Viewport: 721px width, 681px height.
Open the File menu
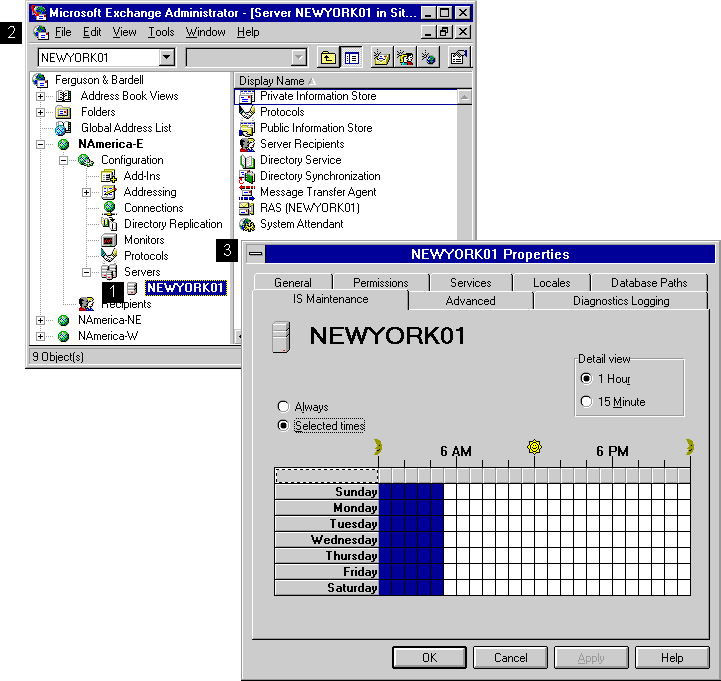63,32
